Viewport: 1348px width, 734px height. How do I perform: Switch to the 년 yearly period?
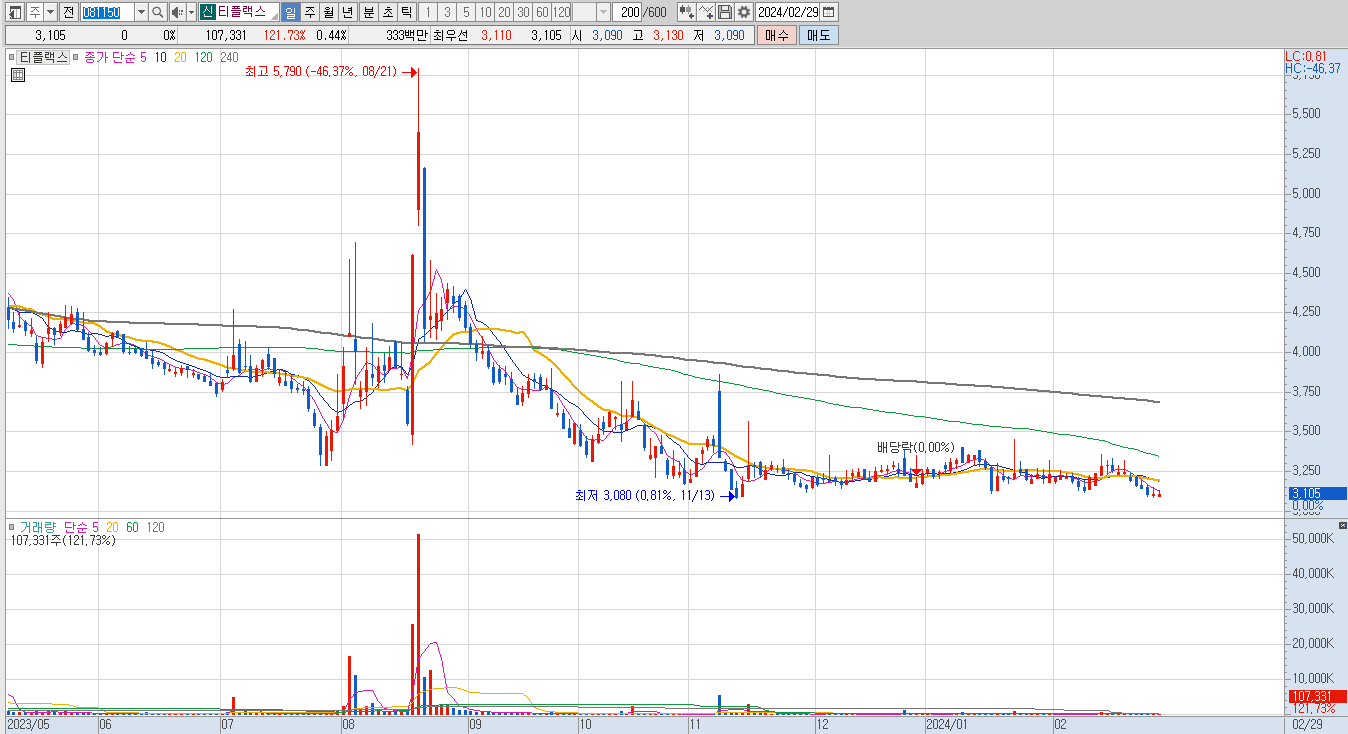[x=347, y=12]
